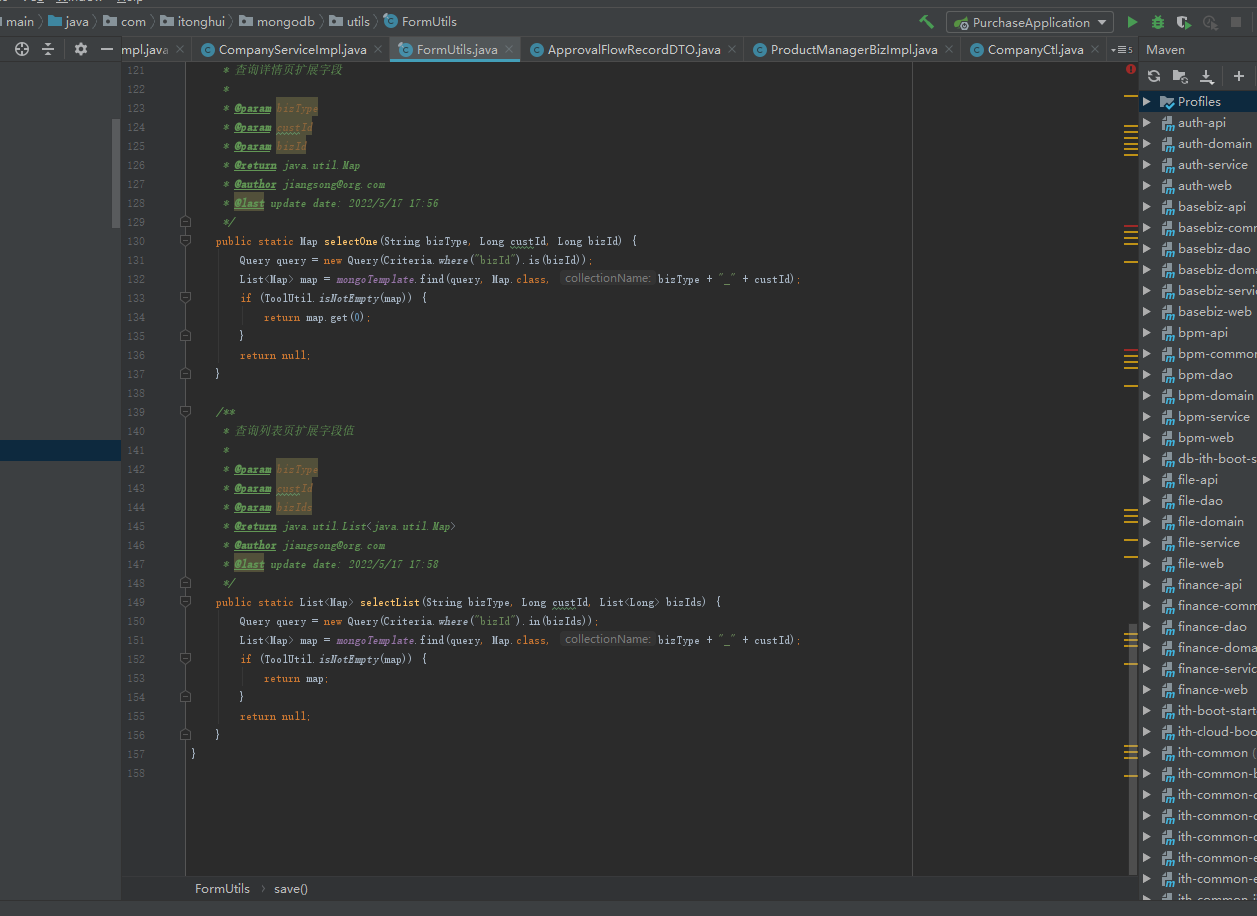Start debugging with the green bug icon
The image size is (1257, 916).
1158,22
